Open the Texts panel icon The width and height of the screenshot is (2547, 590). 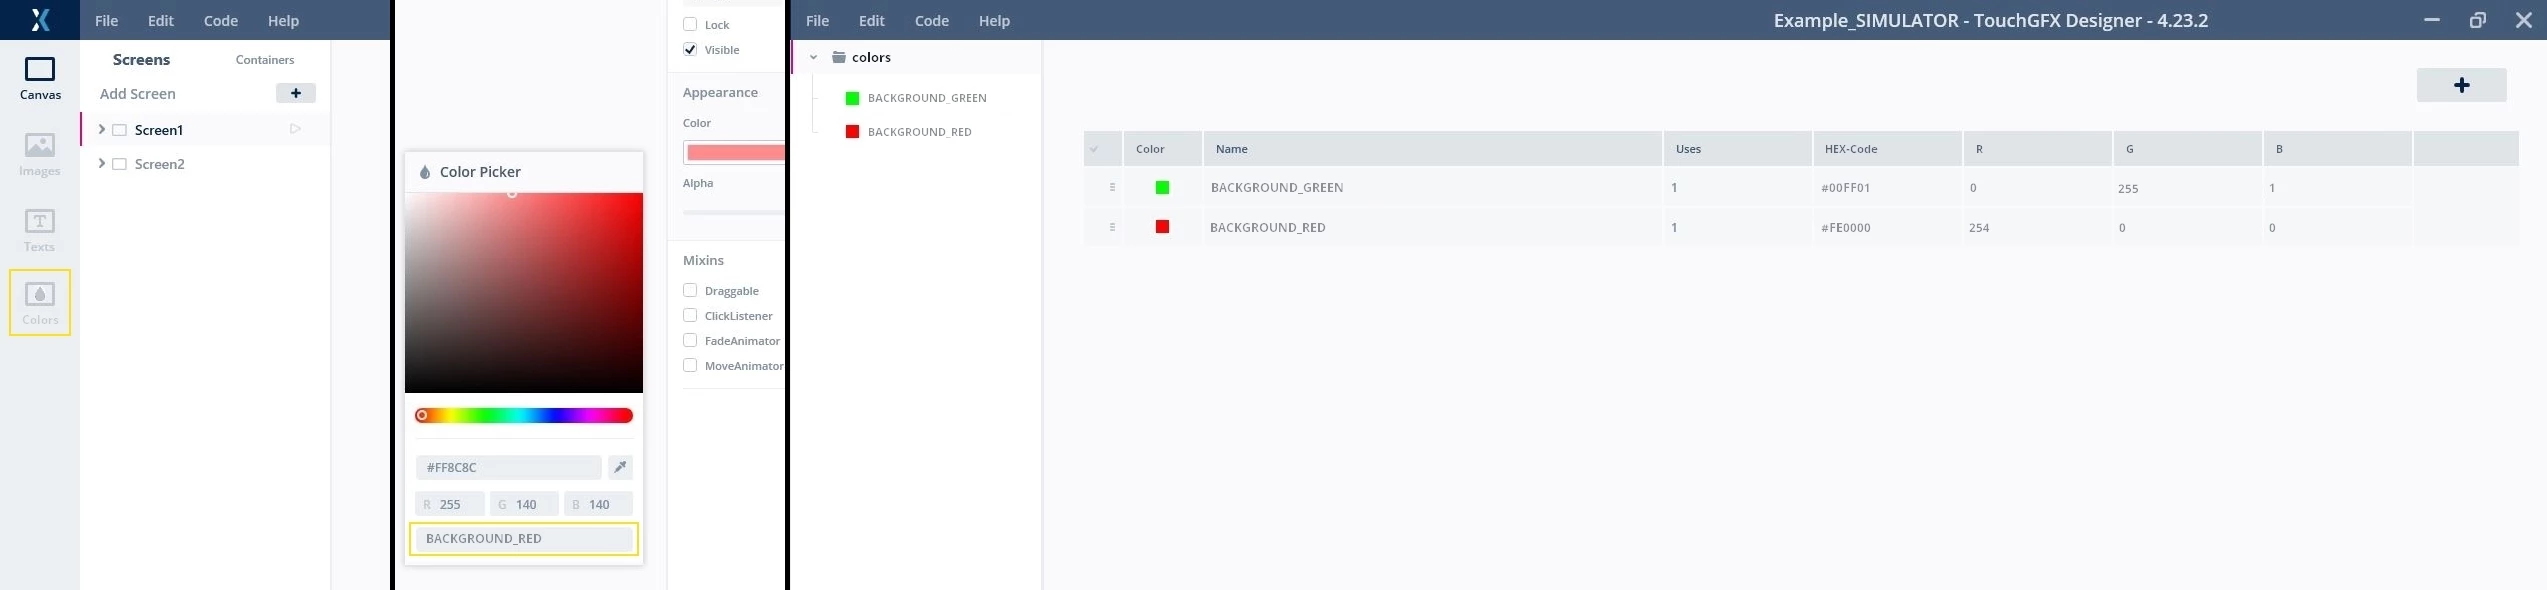[40, 230]
